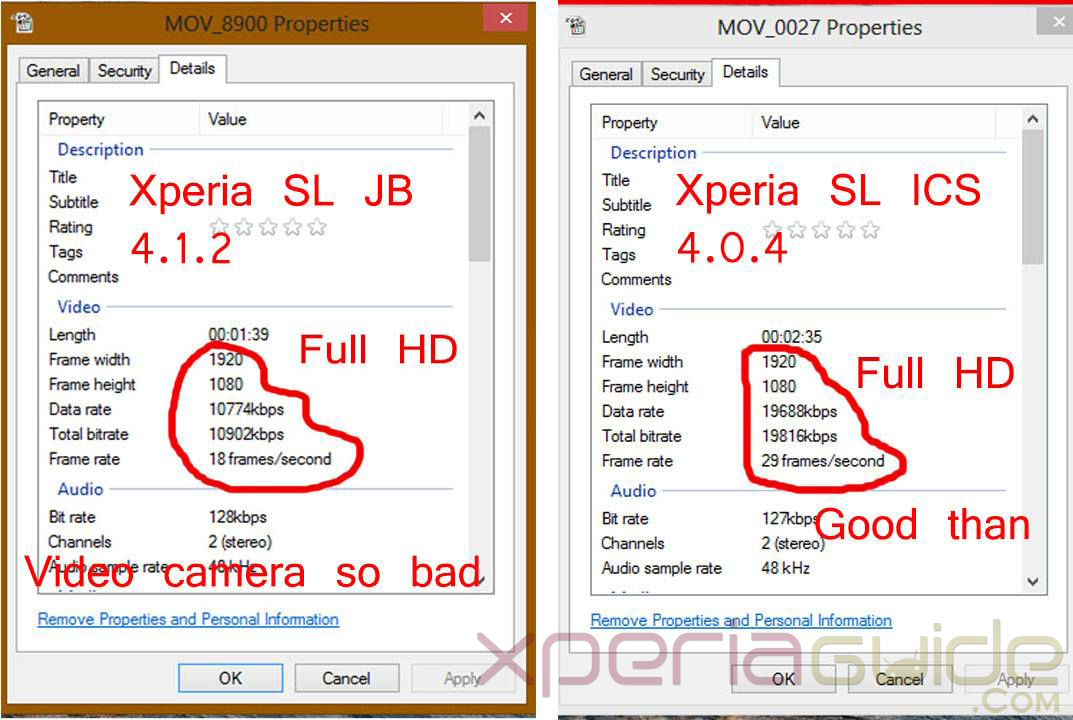Click the MOV_0027 Properties window file icon
The image size is (1073, 720).
576,27
